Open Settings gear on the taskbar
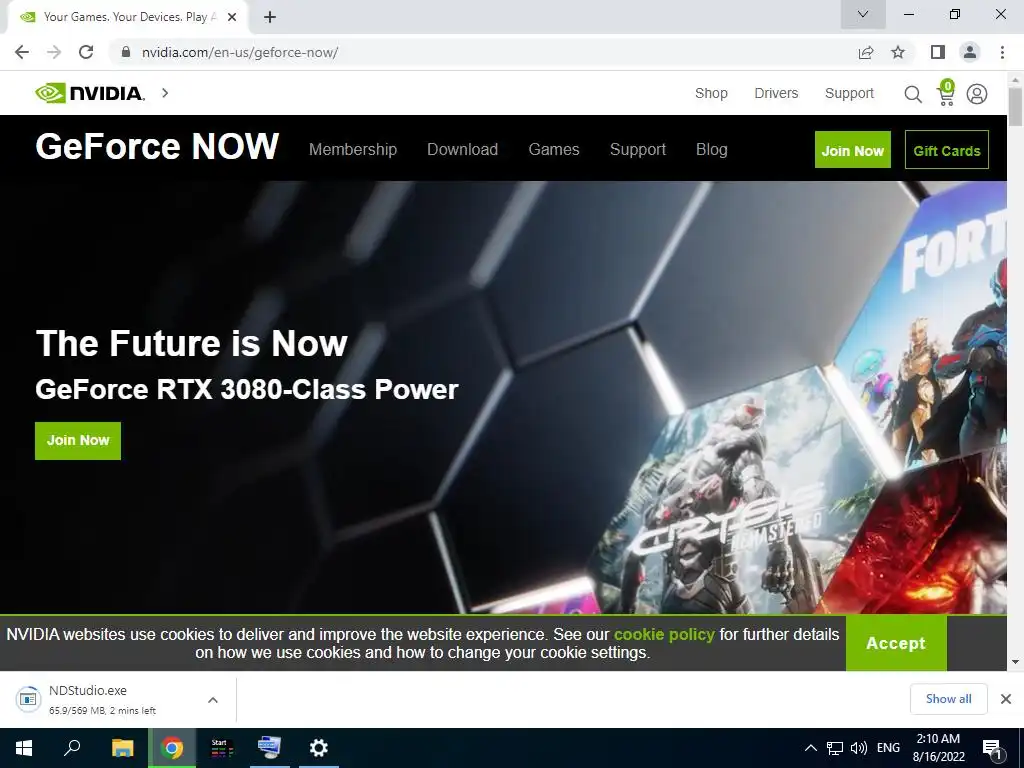This screenshot has width=1024, height=768. (319, 748)
